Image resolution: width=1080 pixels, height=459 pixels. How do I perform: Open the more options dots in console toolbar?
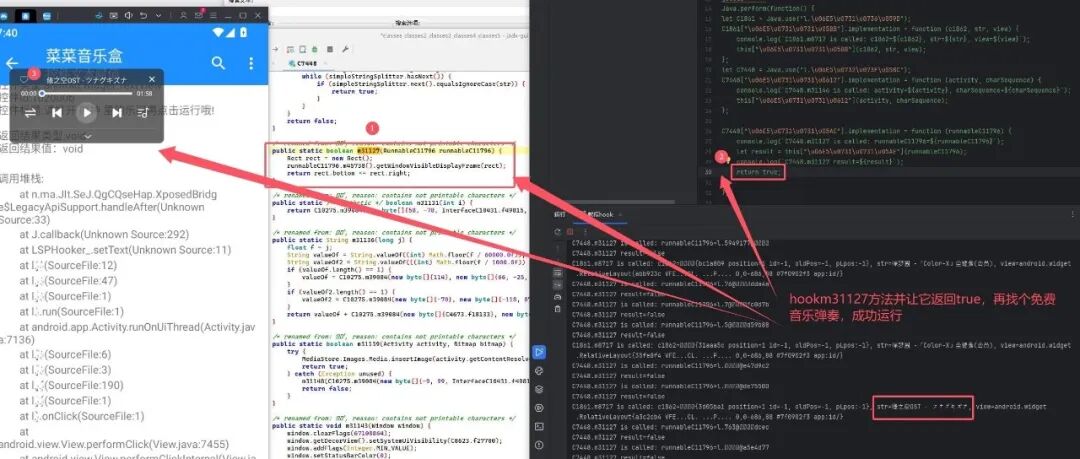(x=583, y=232)
